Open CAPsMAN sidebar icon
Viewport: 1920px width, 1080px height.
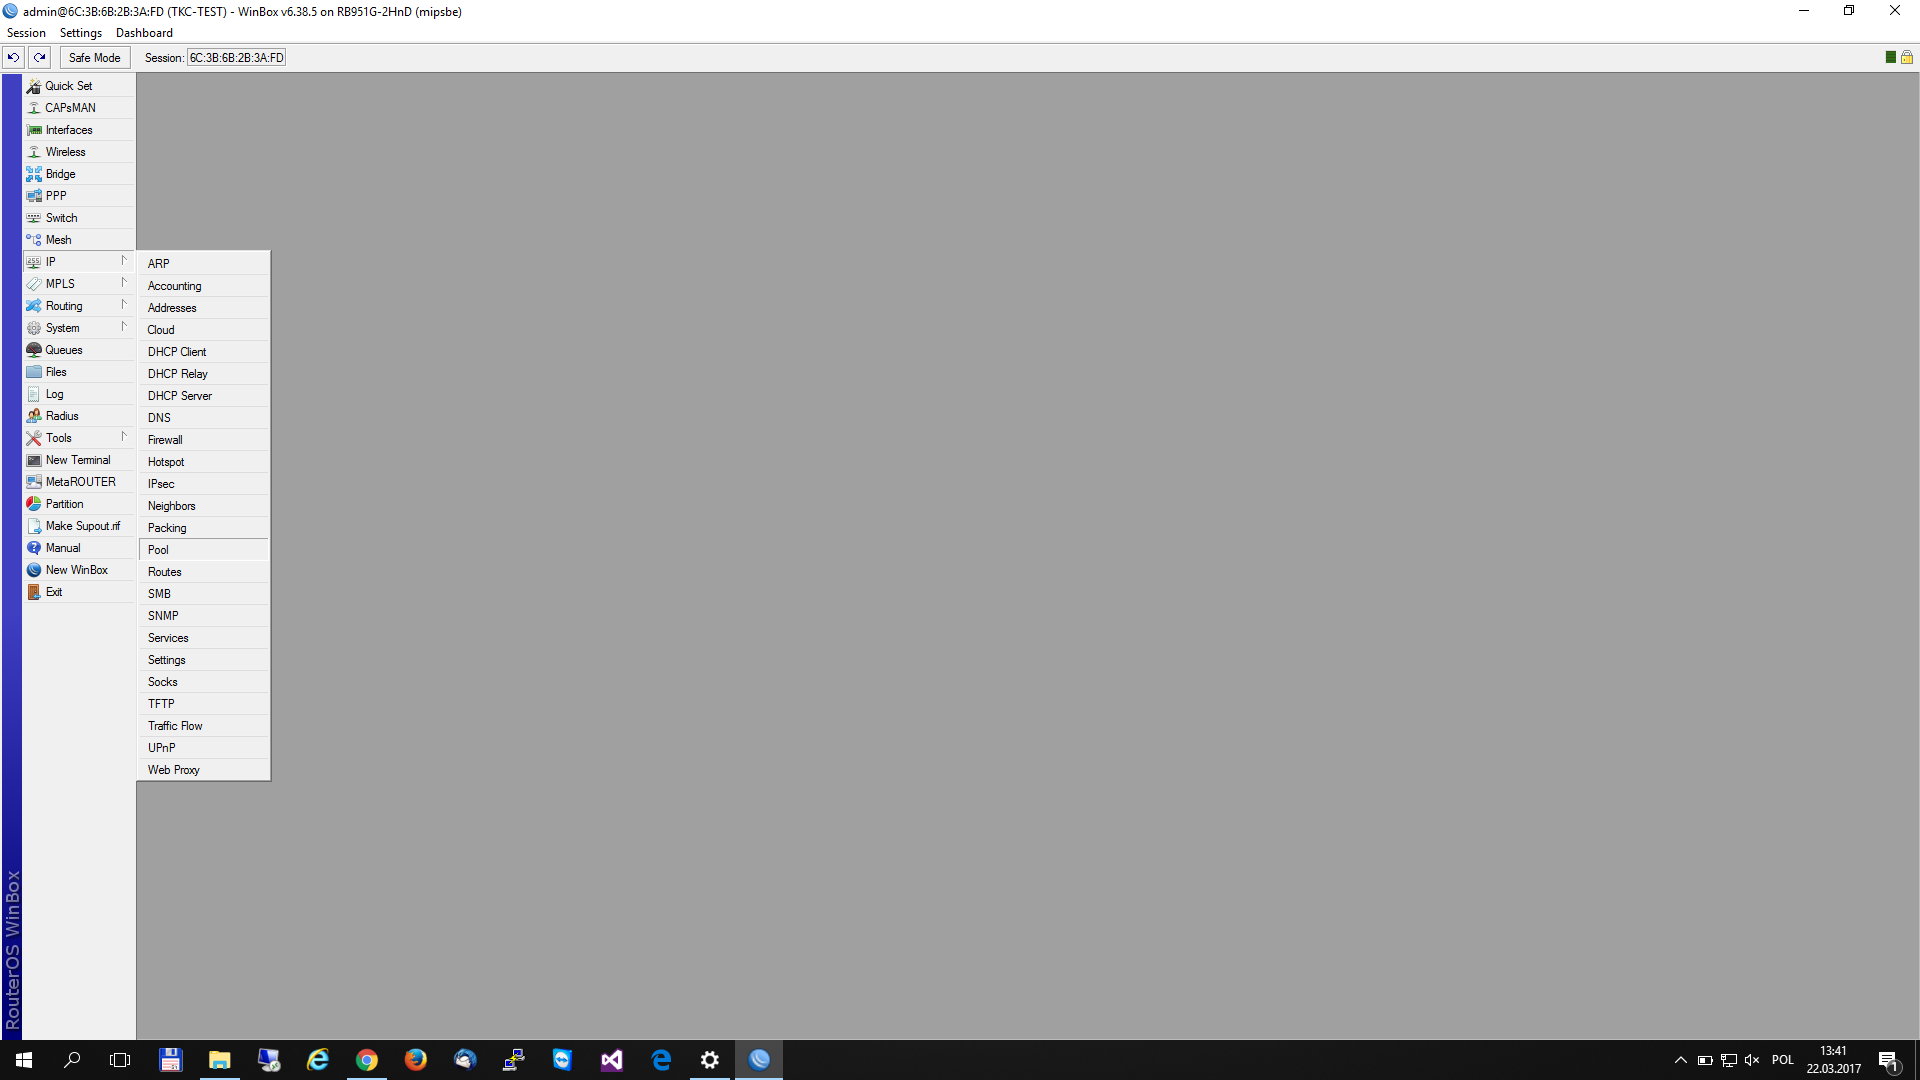tap(34, 108)
